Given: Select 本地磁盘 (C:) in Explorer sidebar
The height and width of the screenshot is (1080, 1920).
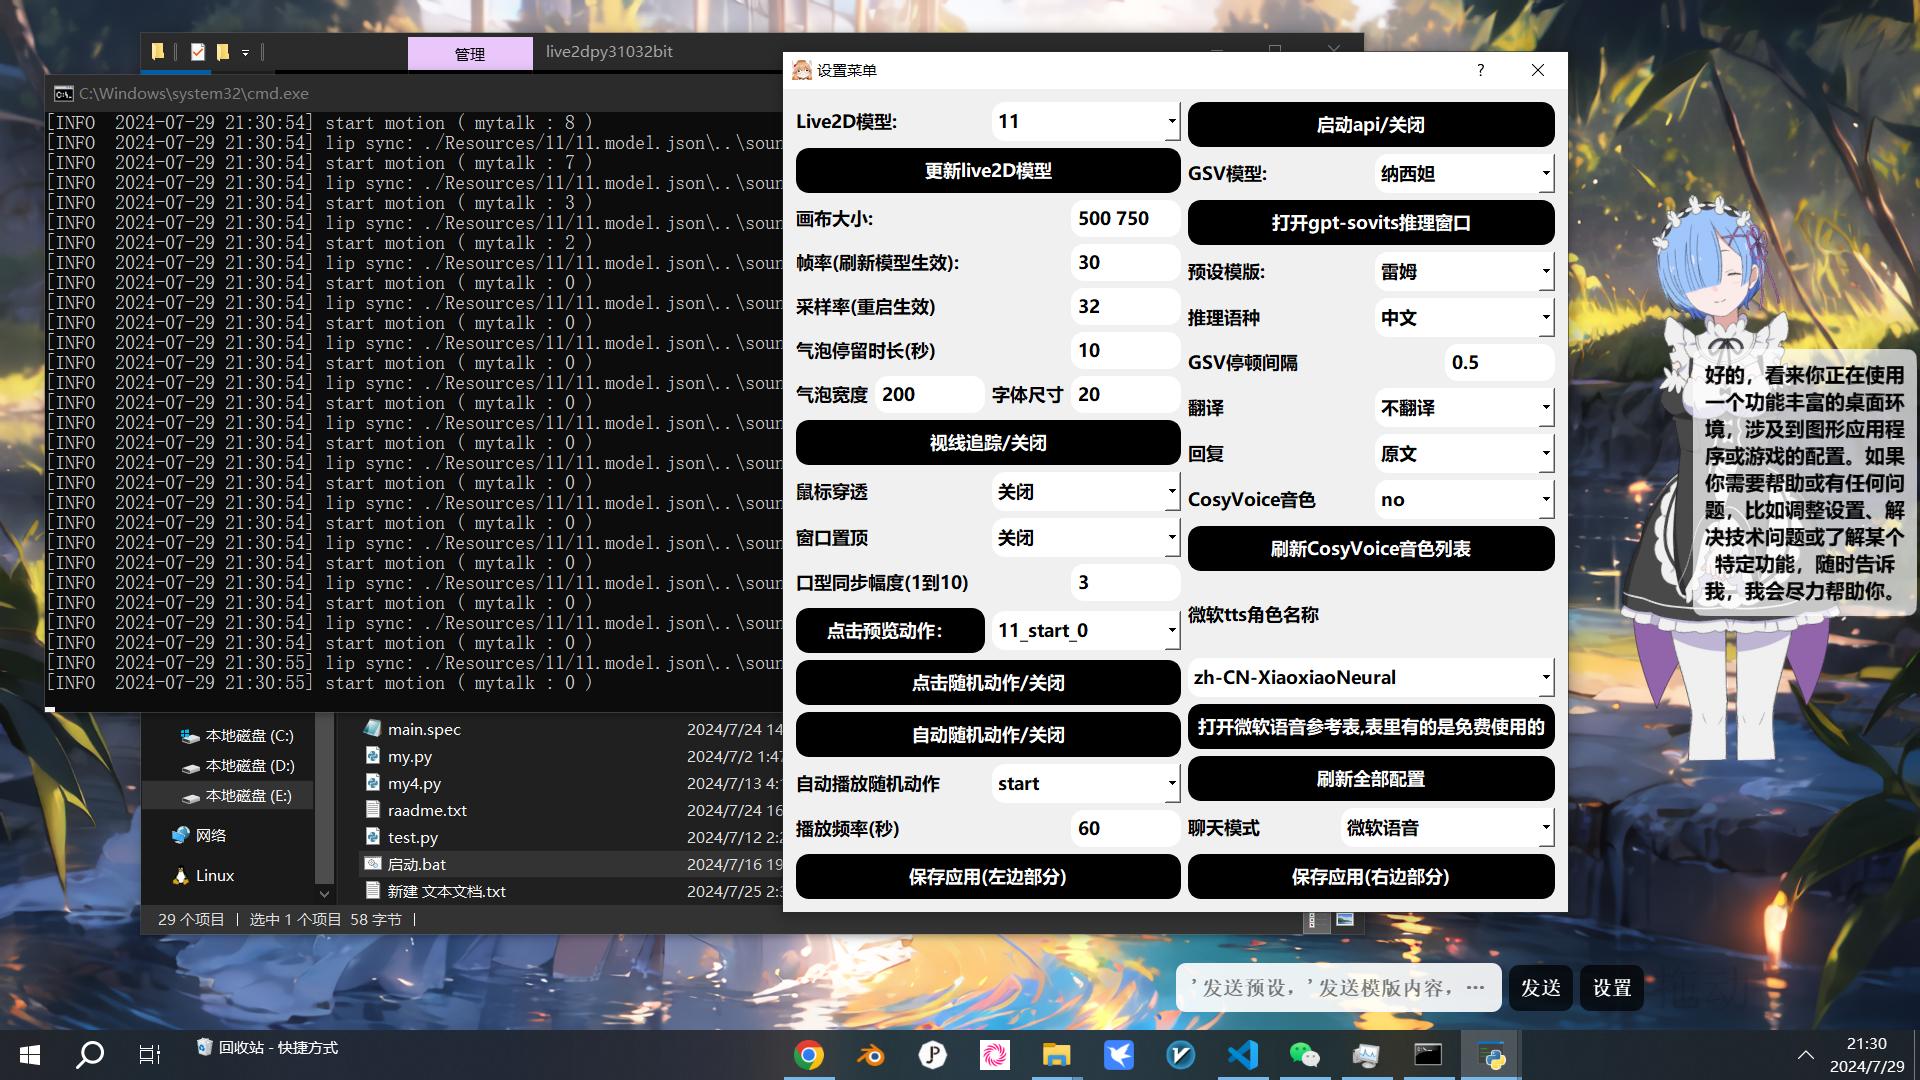Looking at the screenshot, I should click(249, 735).
